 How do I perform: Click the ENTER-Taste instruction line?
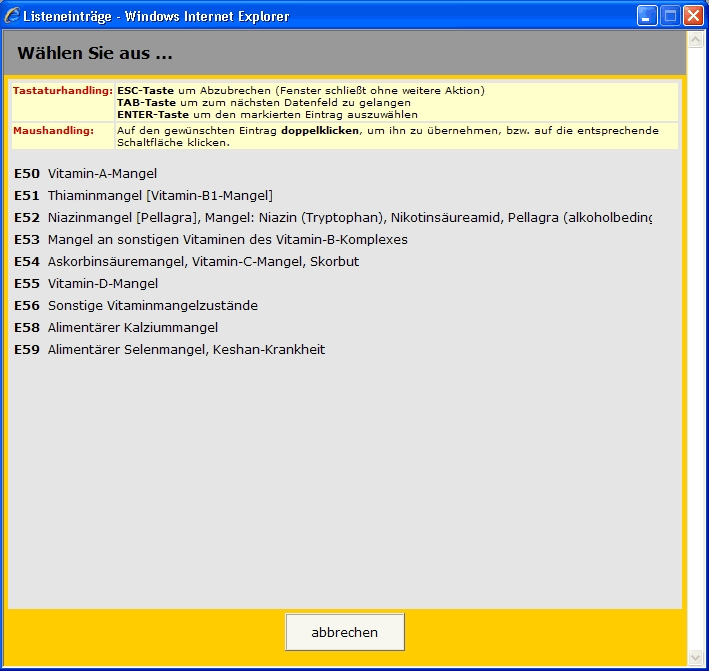(x=267, y=115)
